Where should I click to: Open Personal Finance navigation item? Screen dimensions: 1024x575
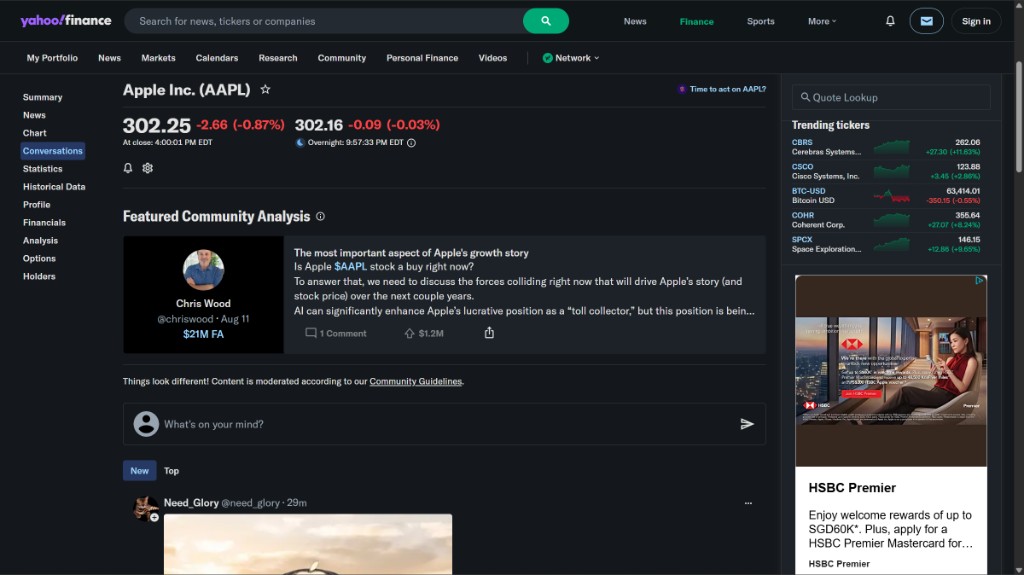pyautogui.click(x=422, y=58)
